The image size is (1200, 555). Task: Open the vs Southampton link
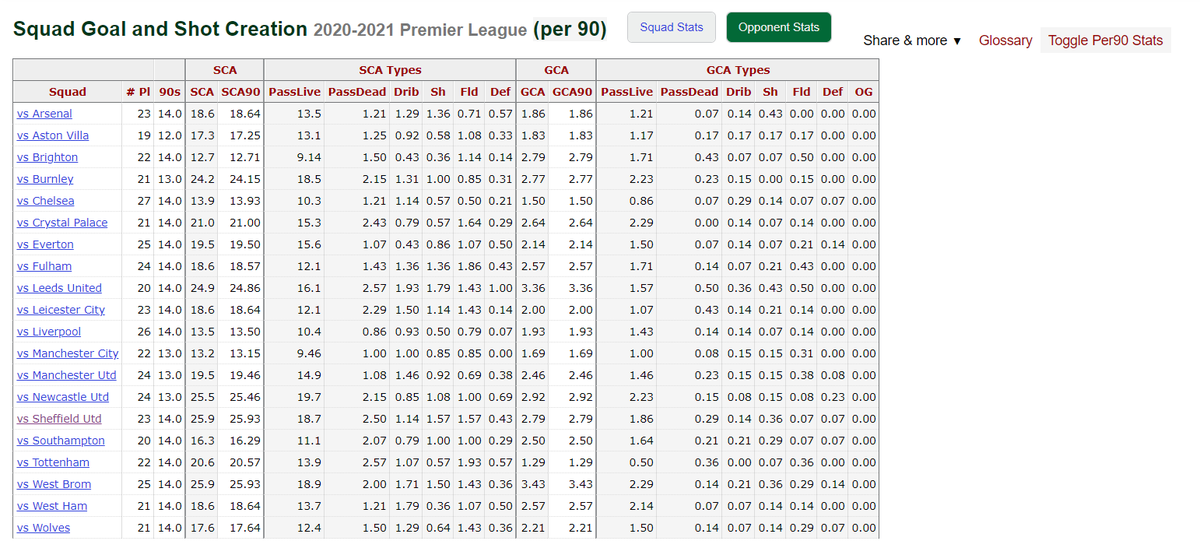[x=61, y=441]
